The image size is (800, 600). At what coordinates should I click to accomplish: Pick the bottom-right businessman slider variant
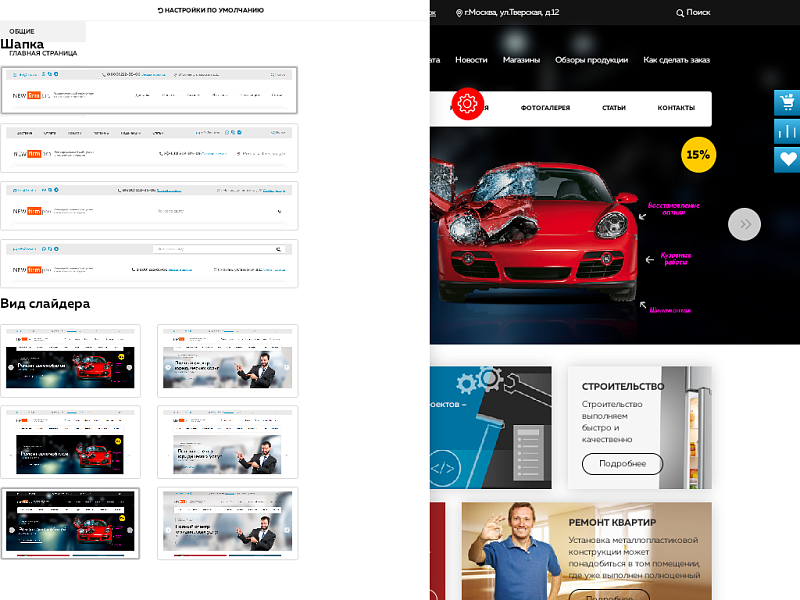click(x=227, y=523)
